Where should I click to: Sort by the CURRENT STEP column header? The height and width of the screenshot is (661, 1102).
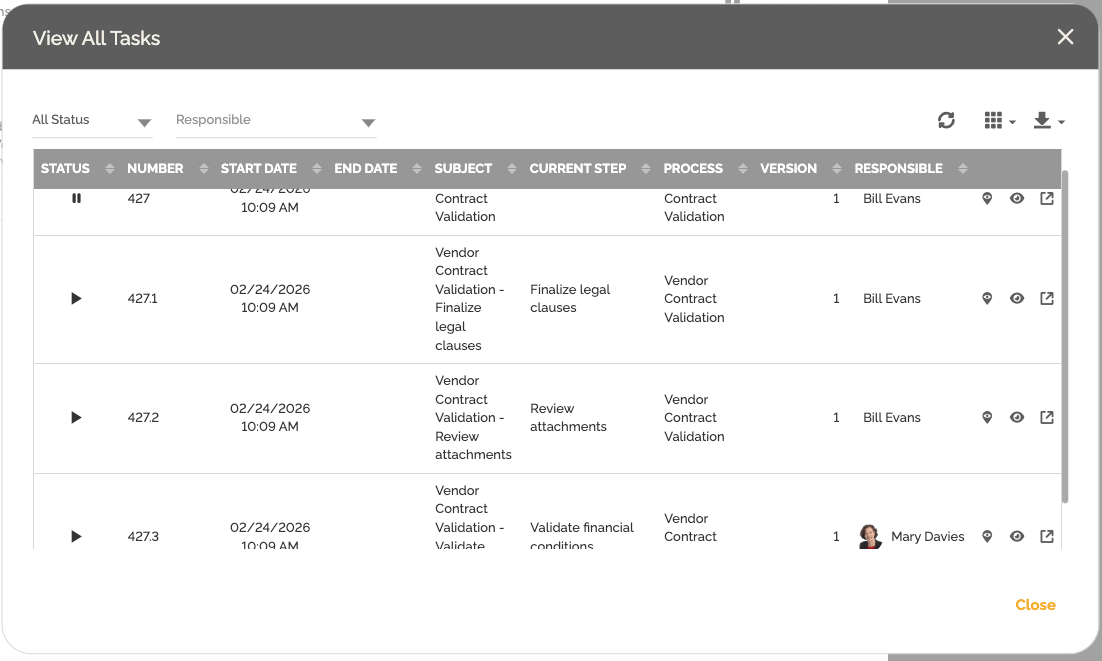[578, 169]
